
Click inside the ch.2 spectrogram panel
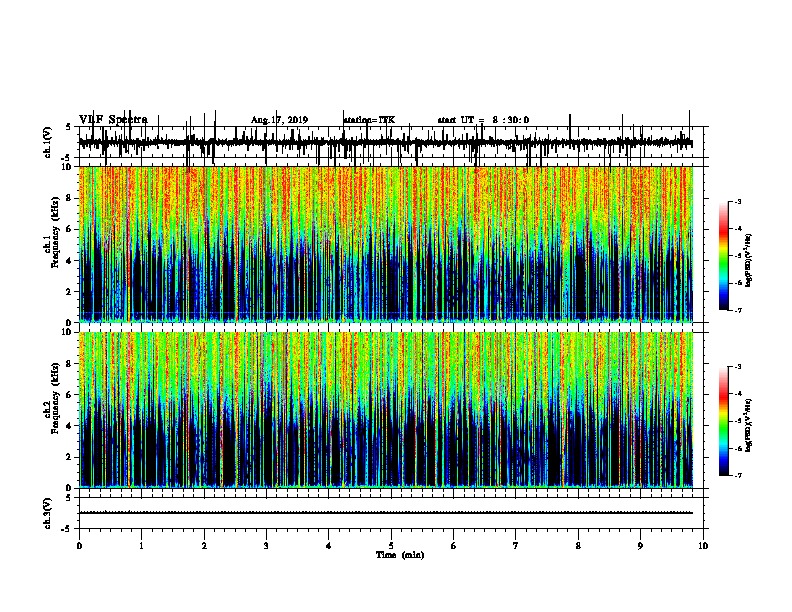click(386, 410)
